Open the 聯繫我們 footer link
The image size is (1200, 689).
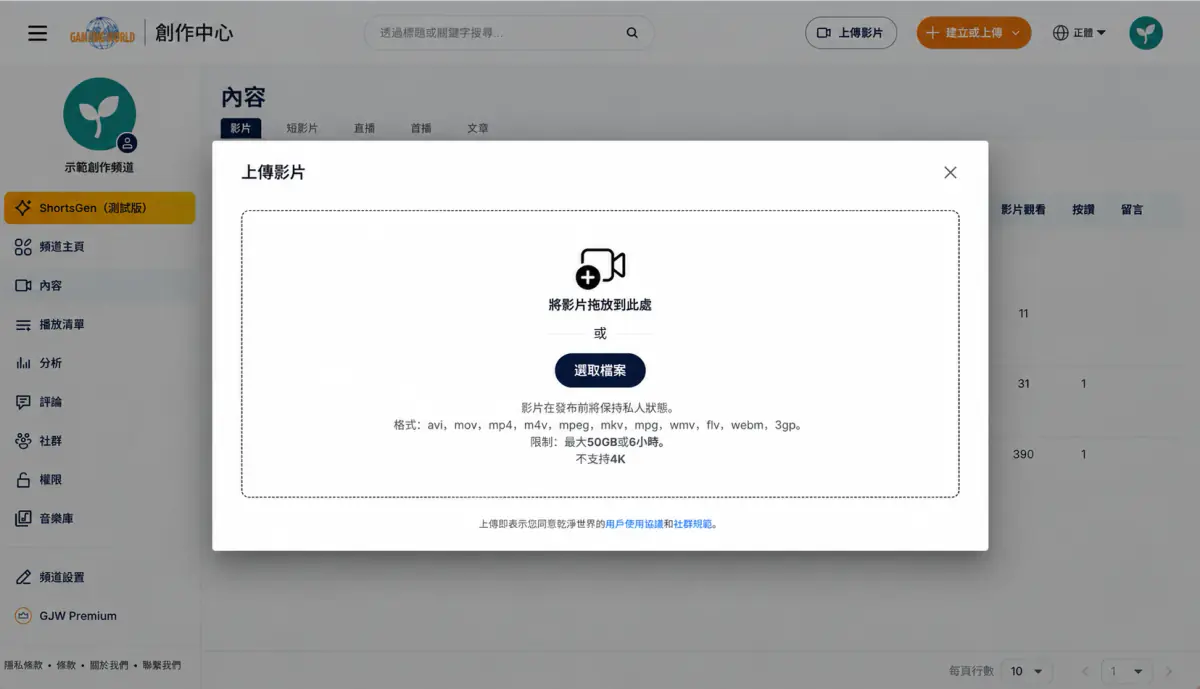coord(161,665)
